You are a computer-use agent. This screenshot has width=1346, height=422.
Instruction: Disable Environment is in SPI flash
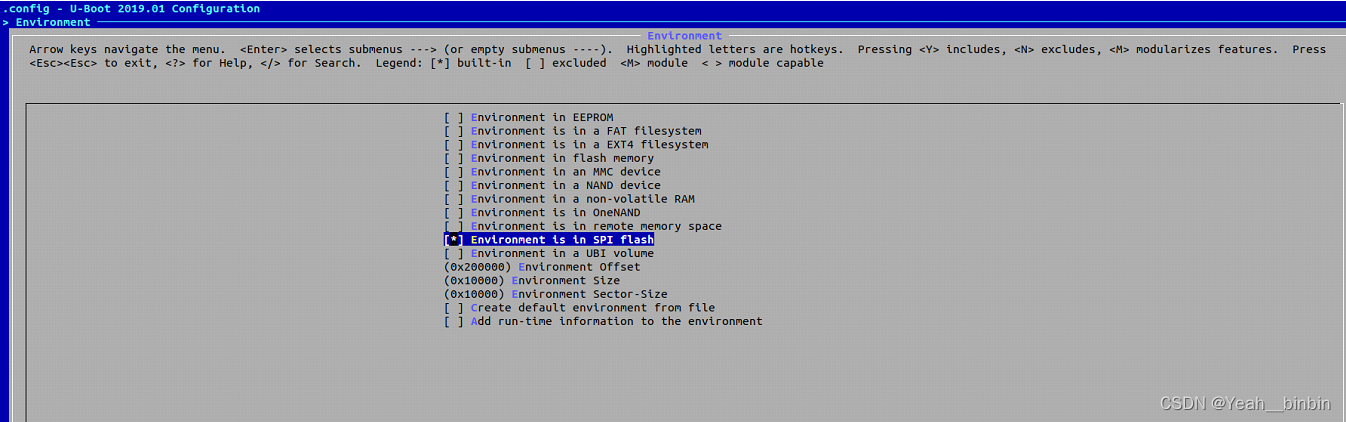pos(549,240)
